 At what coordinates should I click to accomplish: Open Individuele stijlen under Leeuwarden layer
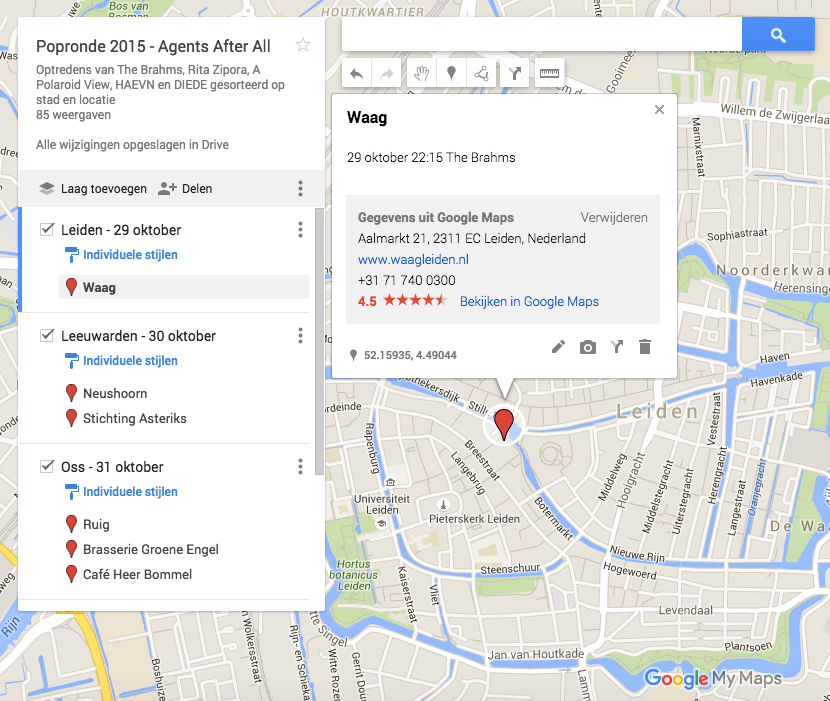pos(130,361)
